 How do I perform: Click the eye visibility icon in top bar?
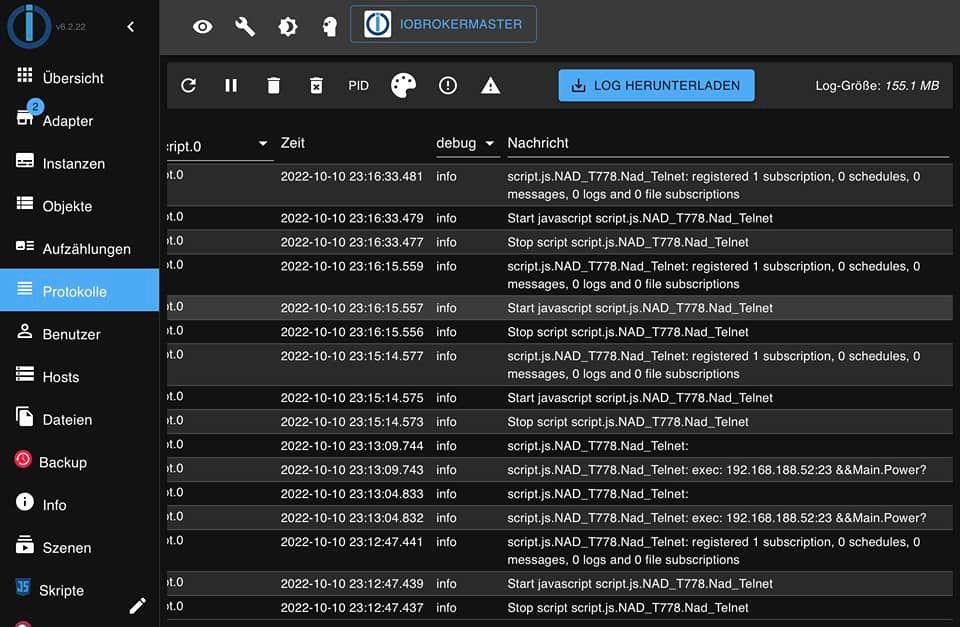click(x=203, y=27)
